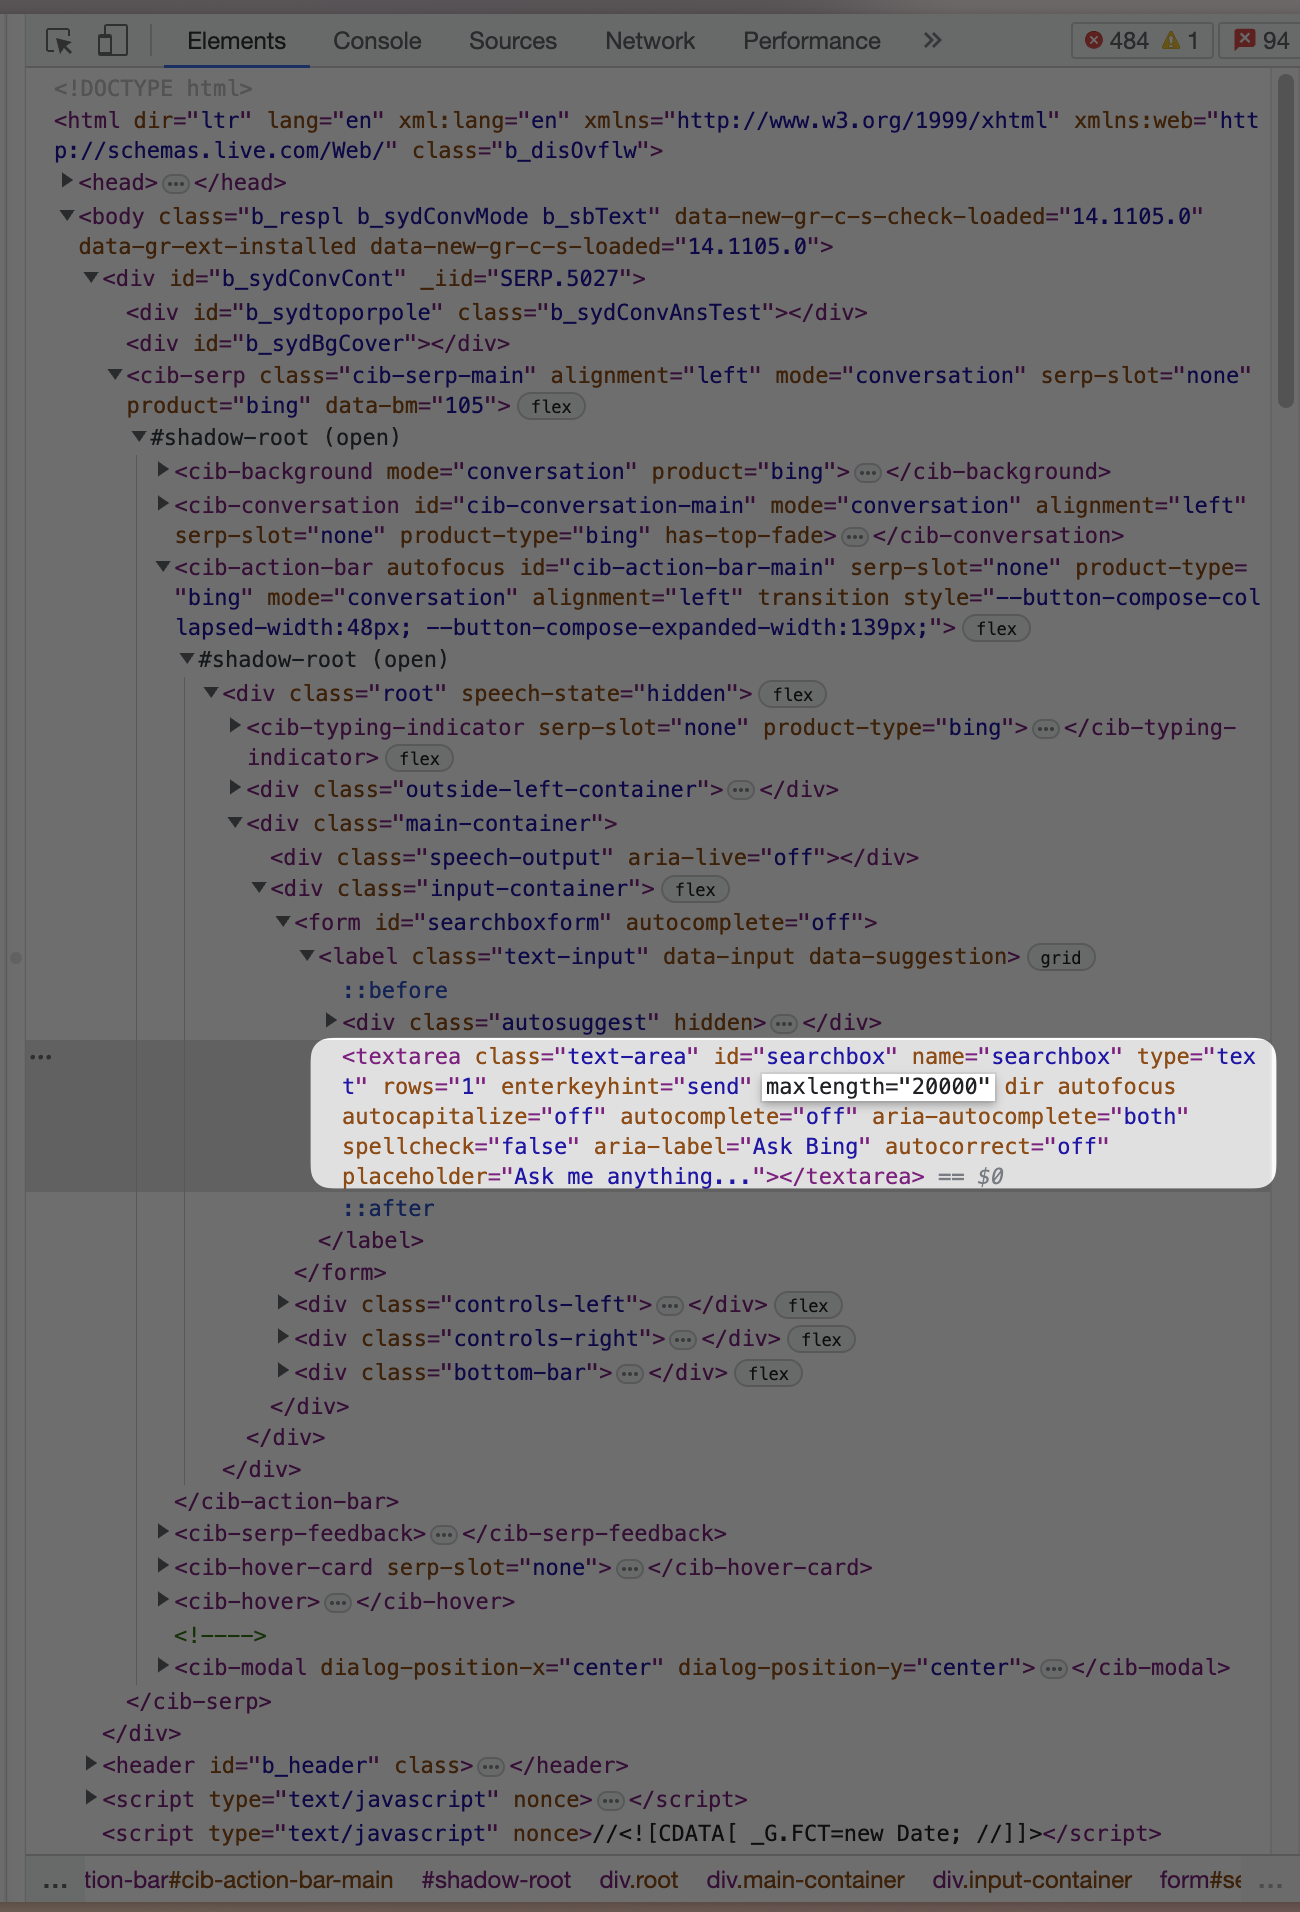Select div.main-container in the breadcrumb bar
This screenshot has width=1300, height=1912.
pos(805,1880)
